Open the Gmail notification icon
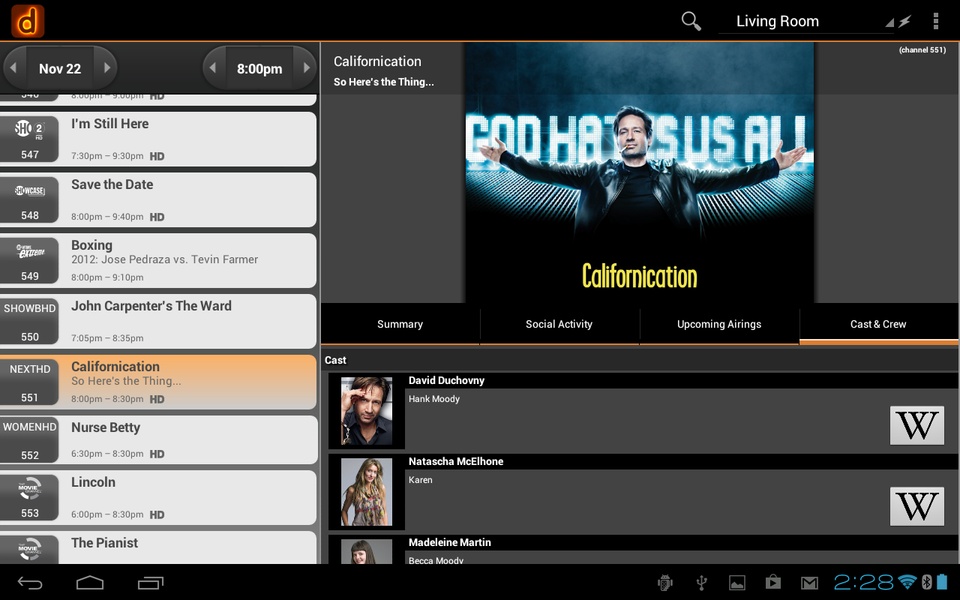The image size is (960, 600). [x=809, y=583]
